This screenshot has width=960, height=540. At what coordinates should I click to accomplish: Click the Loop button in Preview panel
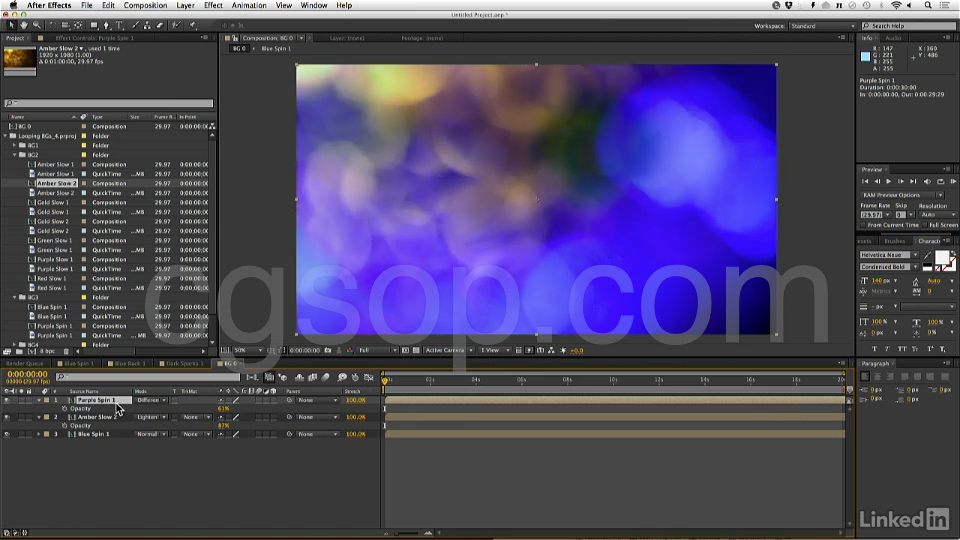click(940, 181)
